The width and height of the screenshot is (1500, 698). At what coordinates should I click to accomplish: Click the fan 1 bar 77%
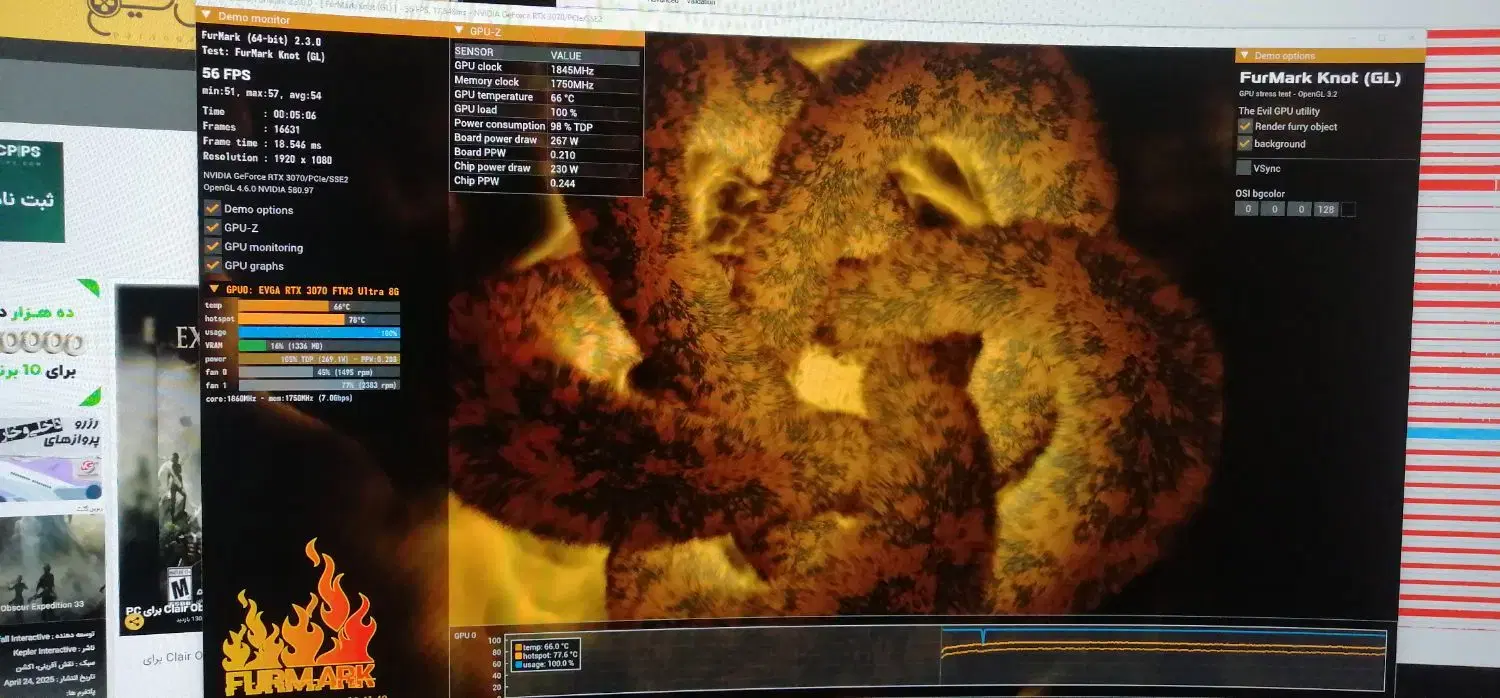pyautogui.click(x=319, y=384)
